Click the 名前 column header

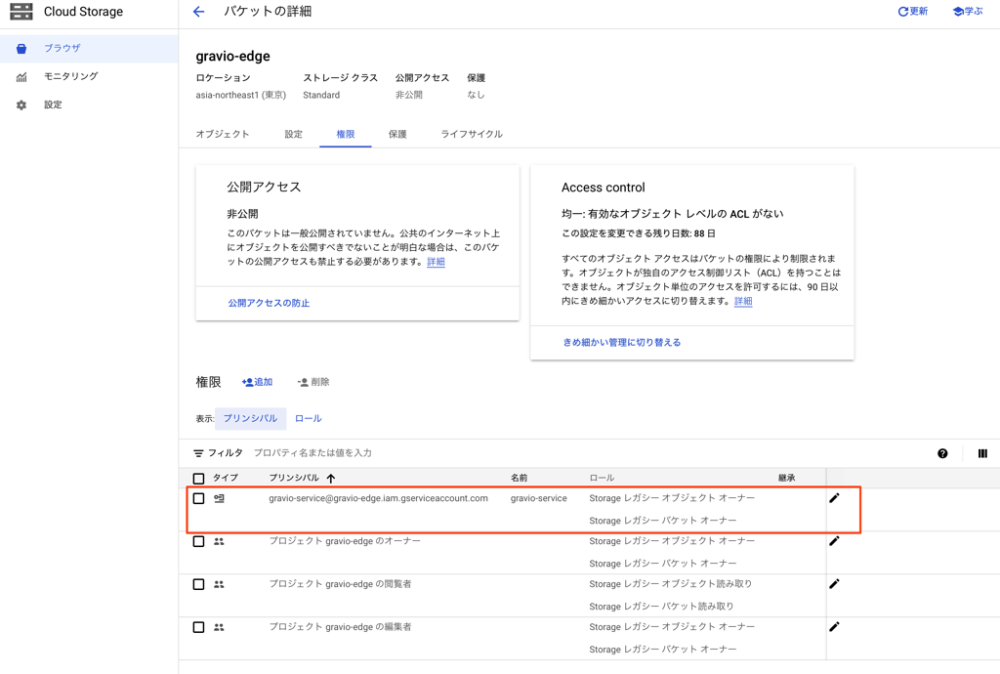[519, 478]
